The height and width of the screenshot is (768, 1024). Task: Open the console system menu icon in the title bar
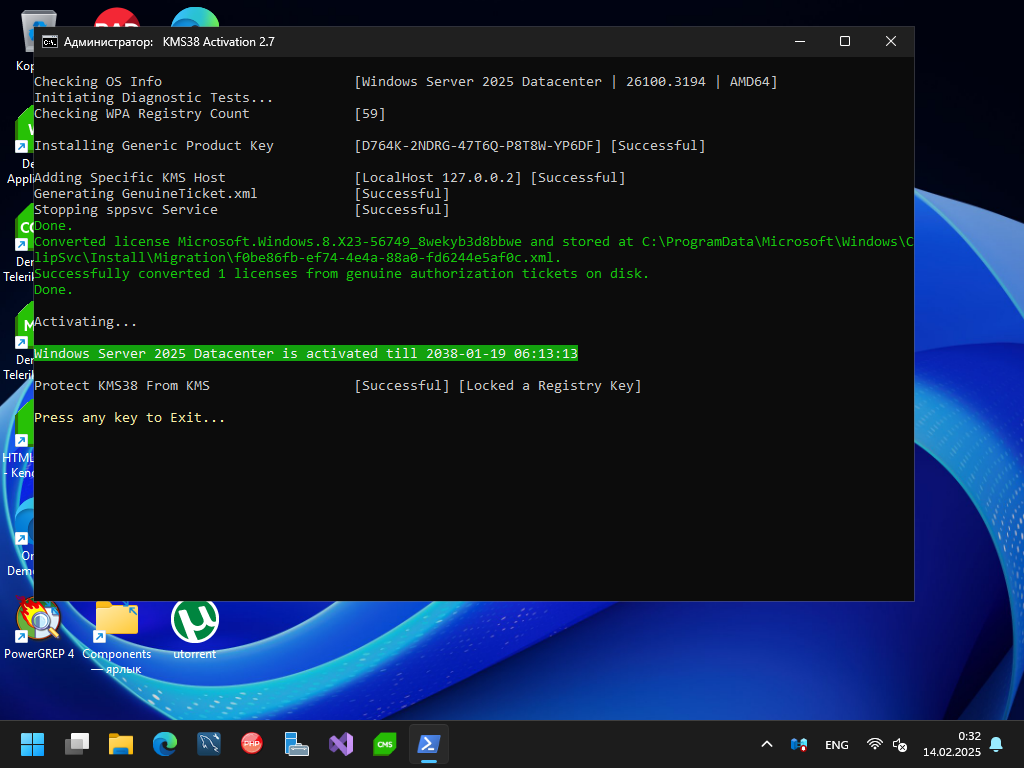(x=50, y=42)
